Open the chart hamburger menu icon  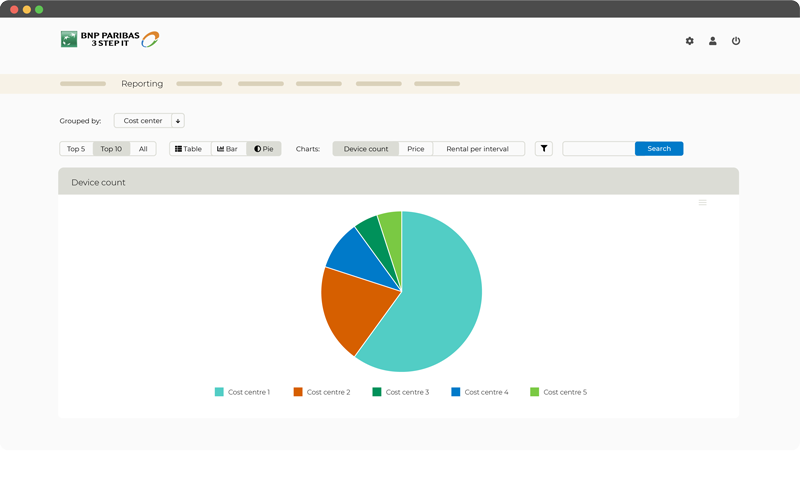pos(703,203)
